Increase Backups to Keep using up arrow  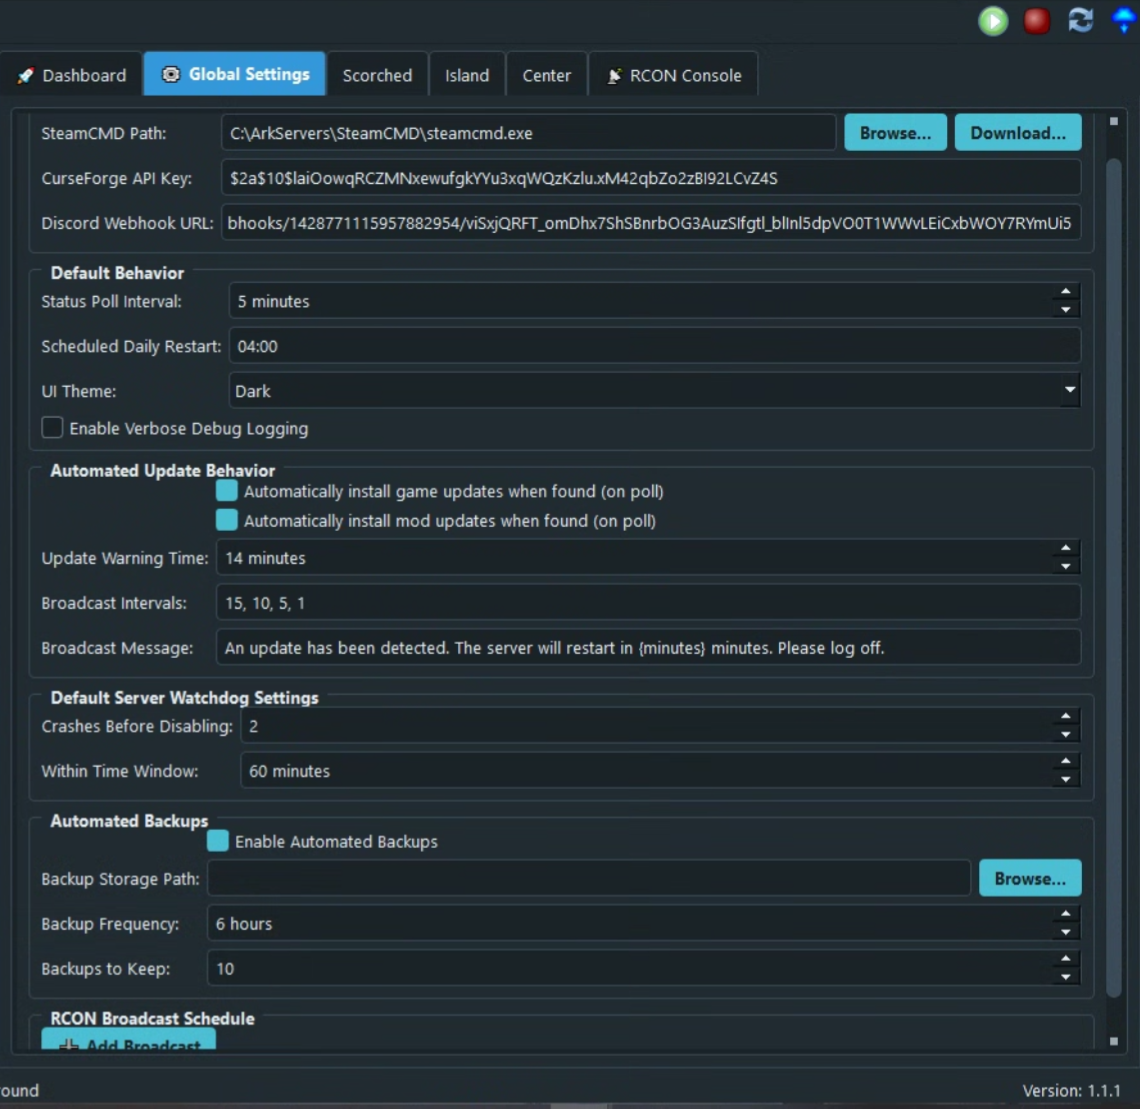[x=1065, y=960]
